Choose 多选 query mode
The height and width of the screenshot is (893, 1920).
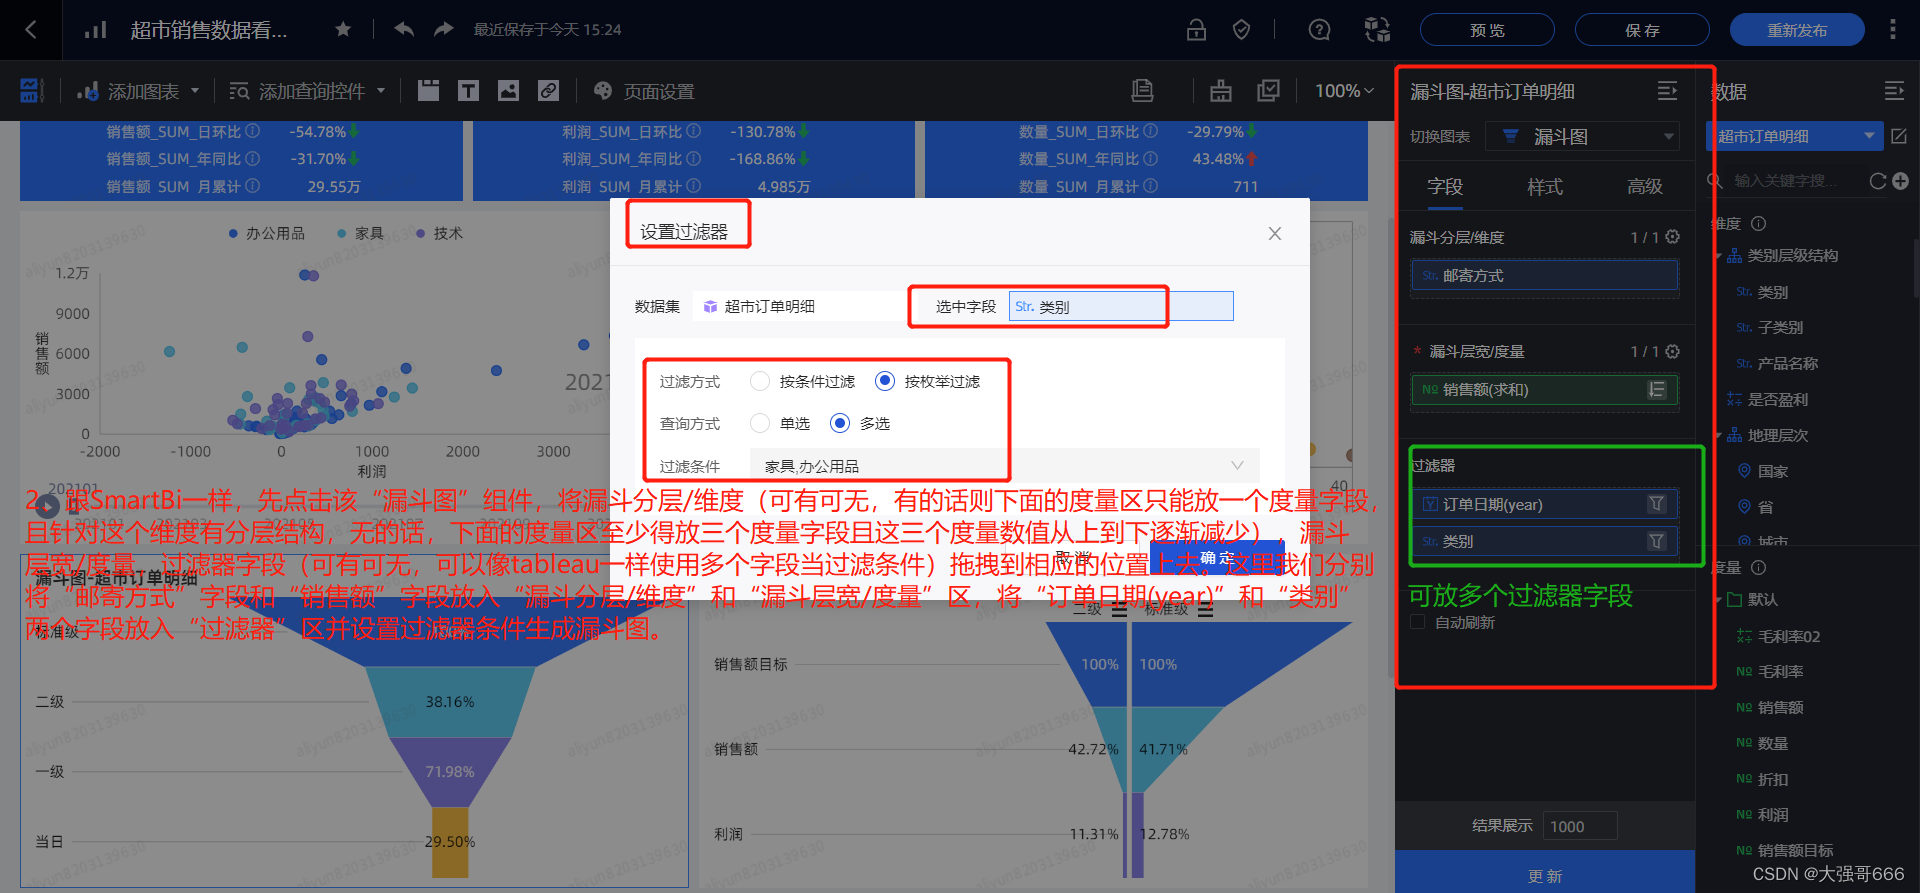tap(840, 423)
